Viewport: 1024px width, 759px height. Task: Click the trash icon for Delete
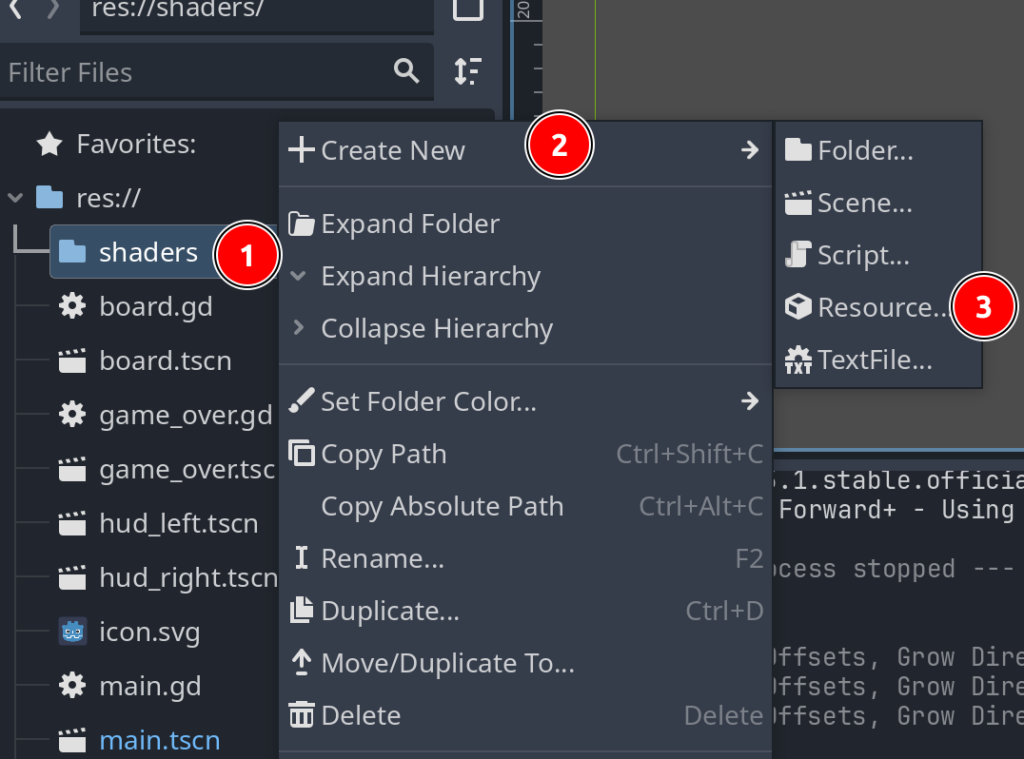pos(301,715)
